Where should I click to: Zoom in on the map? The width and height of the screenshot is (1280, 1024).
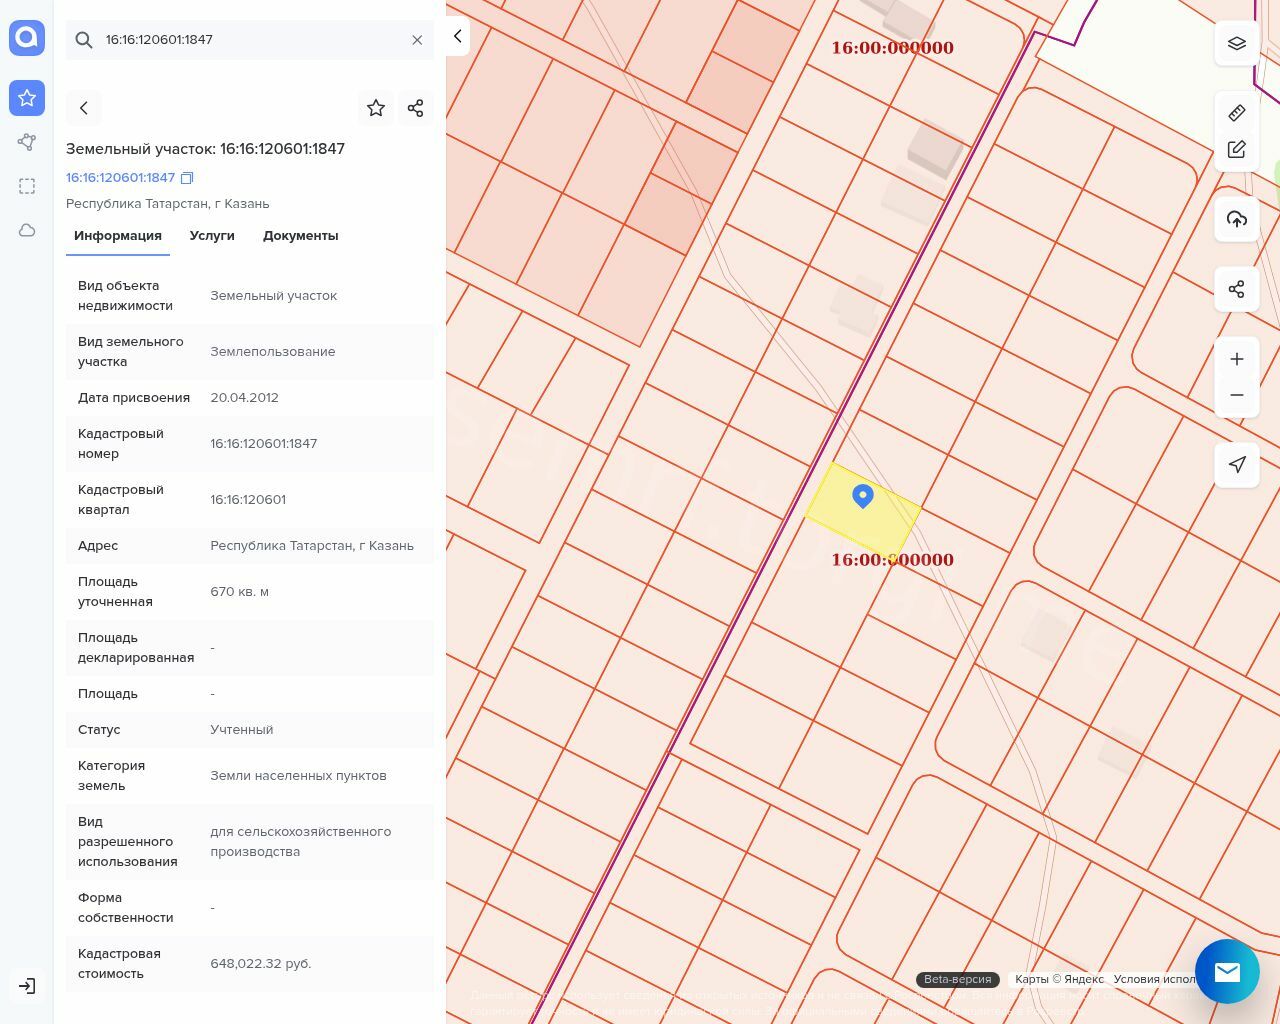1236,359
